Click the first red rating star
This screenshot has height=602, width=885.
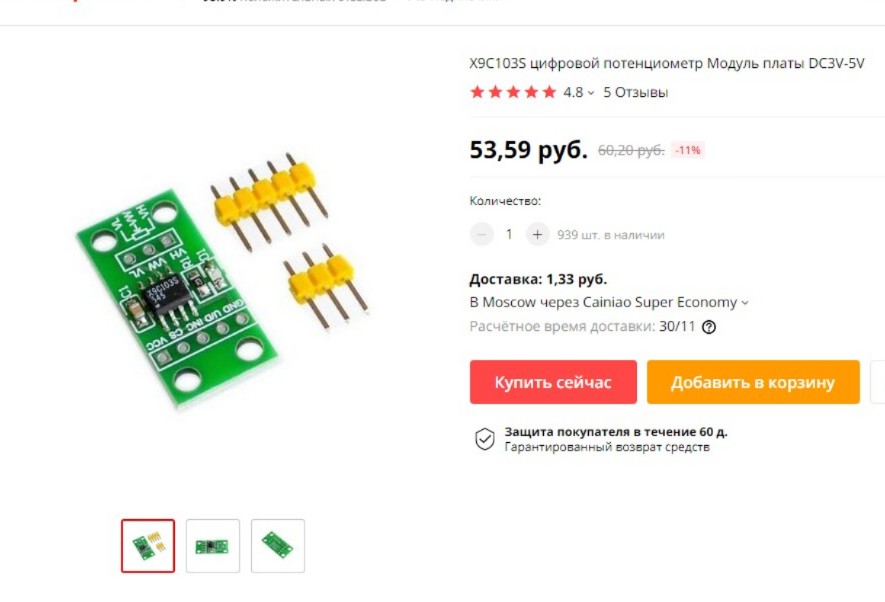click(x=477, y=92)
